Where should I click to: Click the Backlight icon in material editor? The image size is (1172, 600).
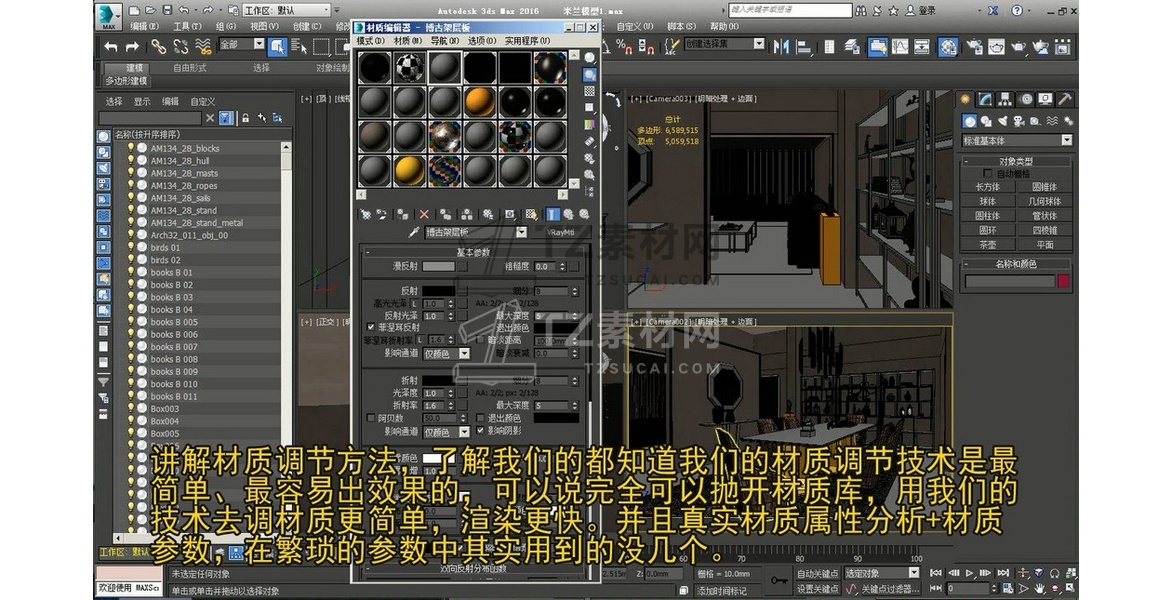click(x=590, y=75)
